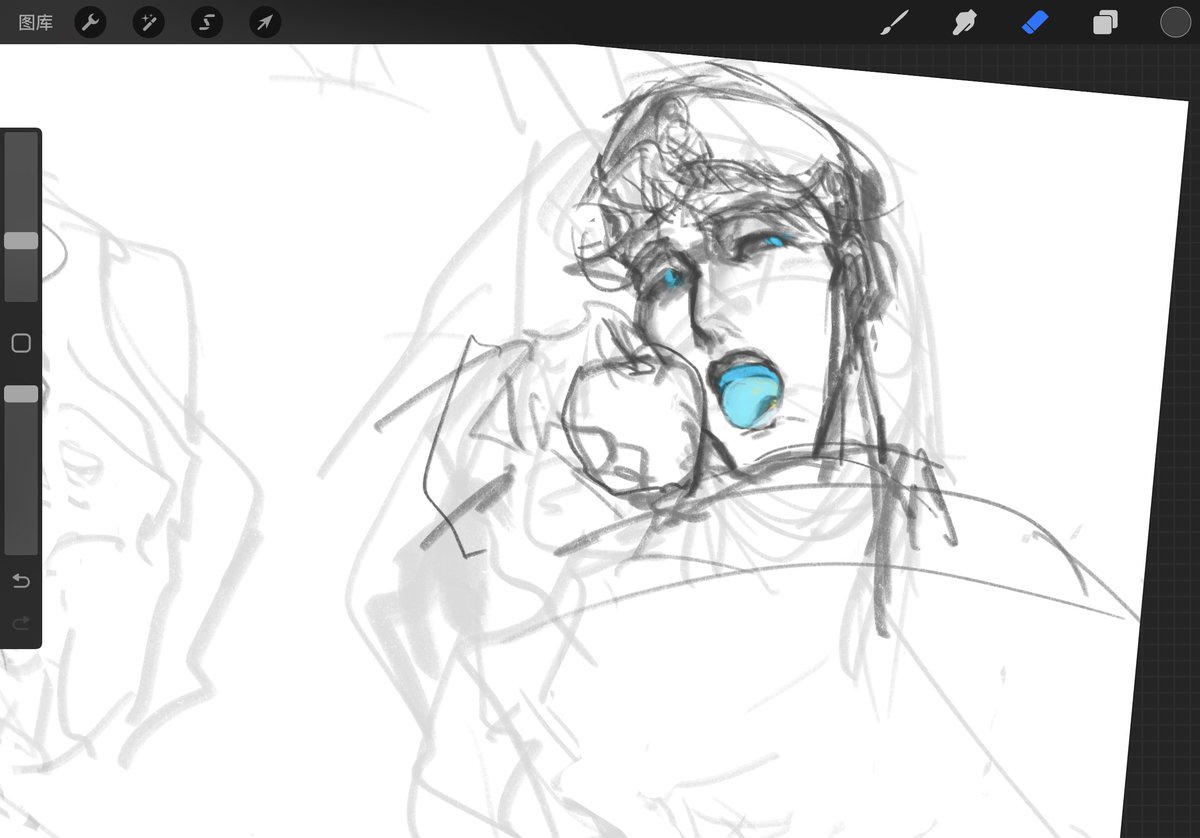The height and width of the screenshot is (838, 1200).
Task: Activate the Selection S-ribbon tool
Action: pos(207,22)
